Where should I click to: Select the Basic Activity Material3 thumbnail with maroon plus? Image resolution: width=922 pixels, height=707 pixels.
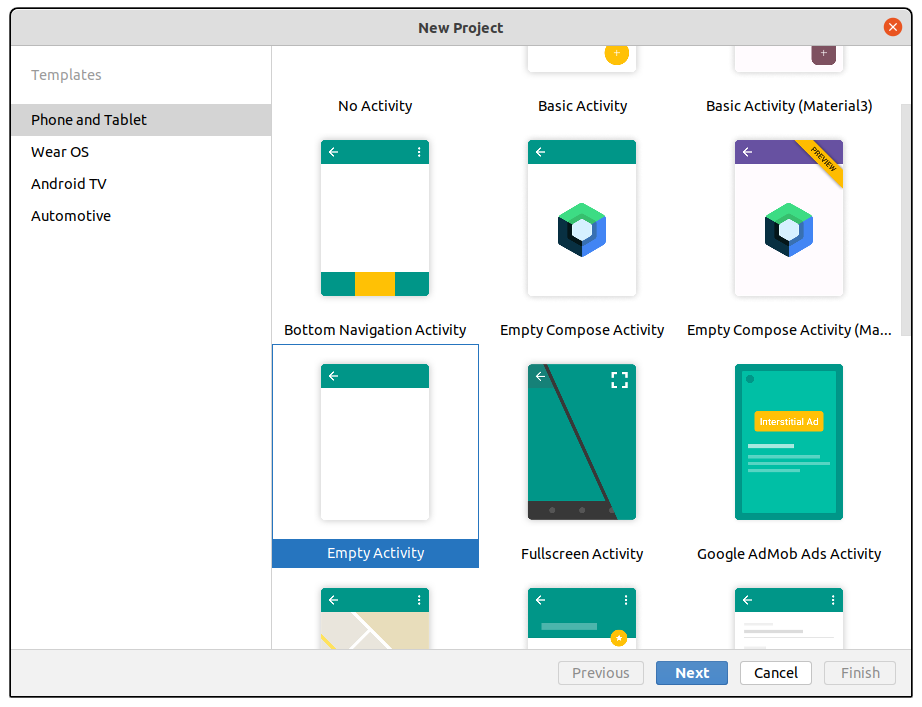click(x=789, y=59)
